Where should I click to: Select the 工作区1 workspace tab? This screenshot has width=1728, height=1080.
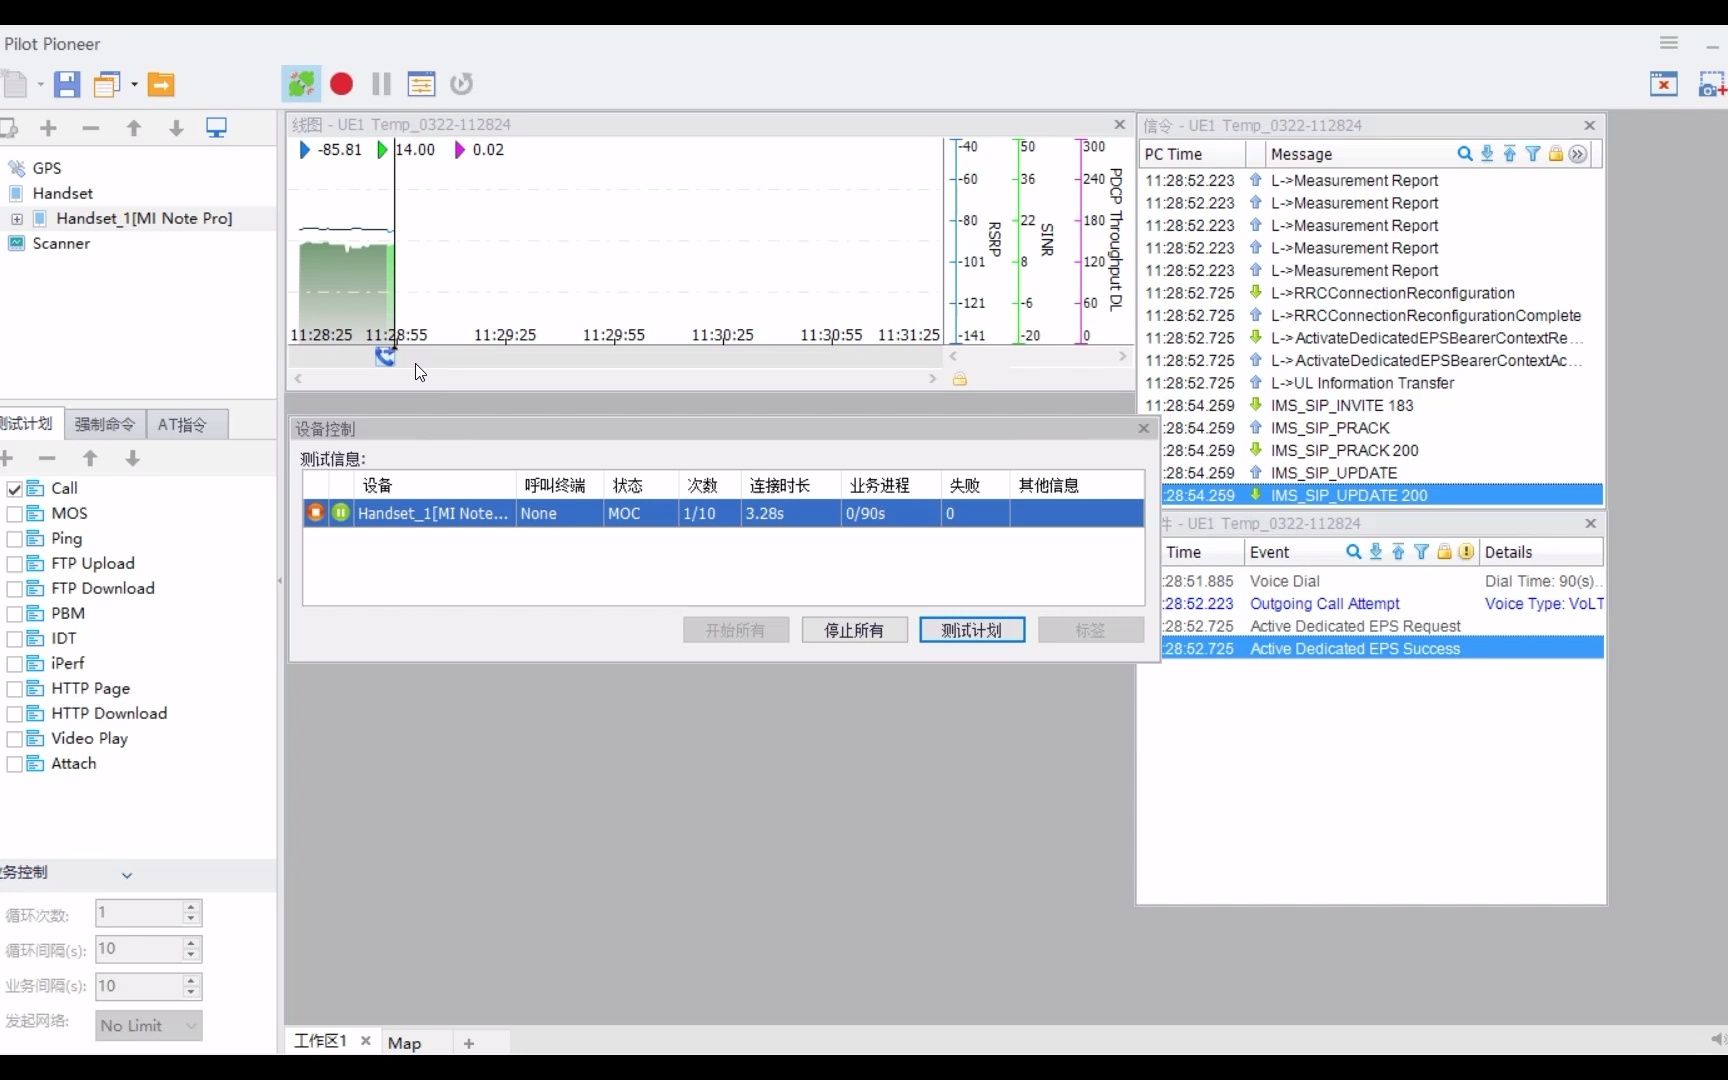[x=320, y=1041]
